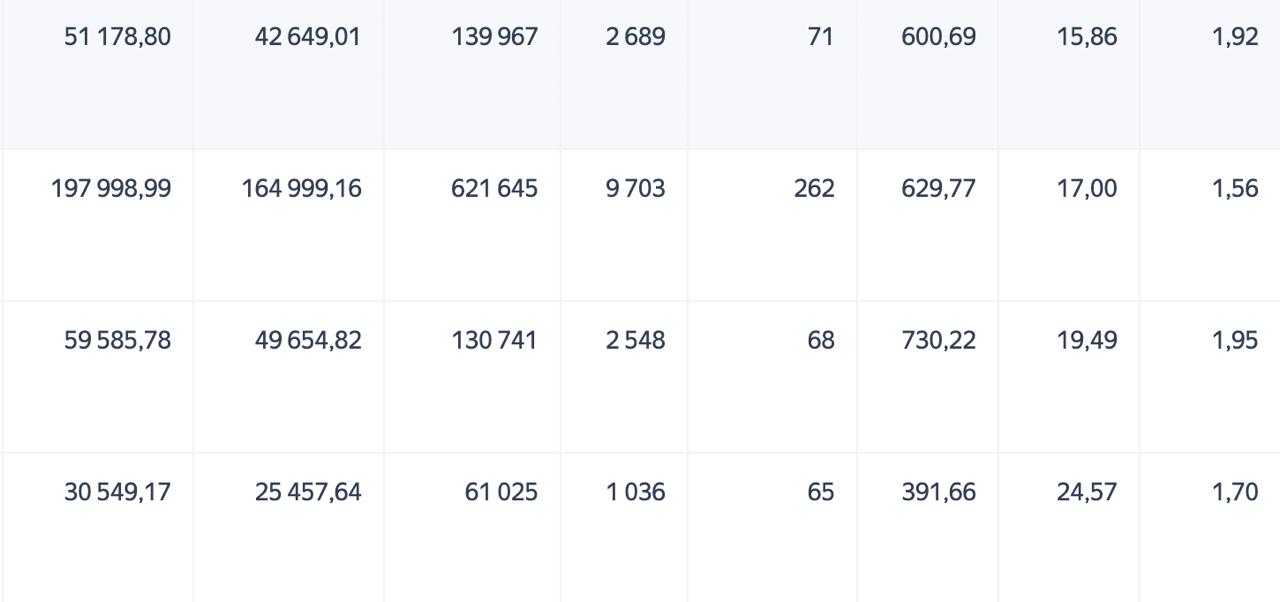Click the 17,00 table cell
Viewport: 1280px width, 602px height.
(1086, 189)
